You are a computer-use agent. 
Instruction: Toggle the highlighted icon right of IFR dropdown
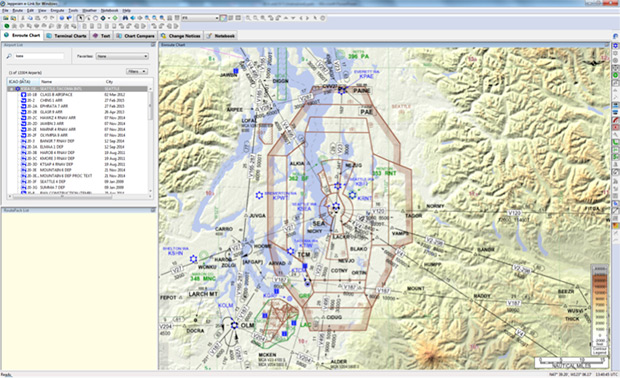tap(223, 18)
